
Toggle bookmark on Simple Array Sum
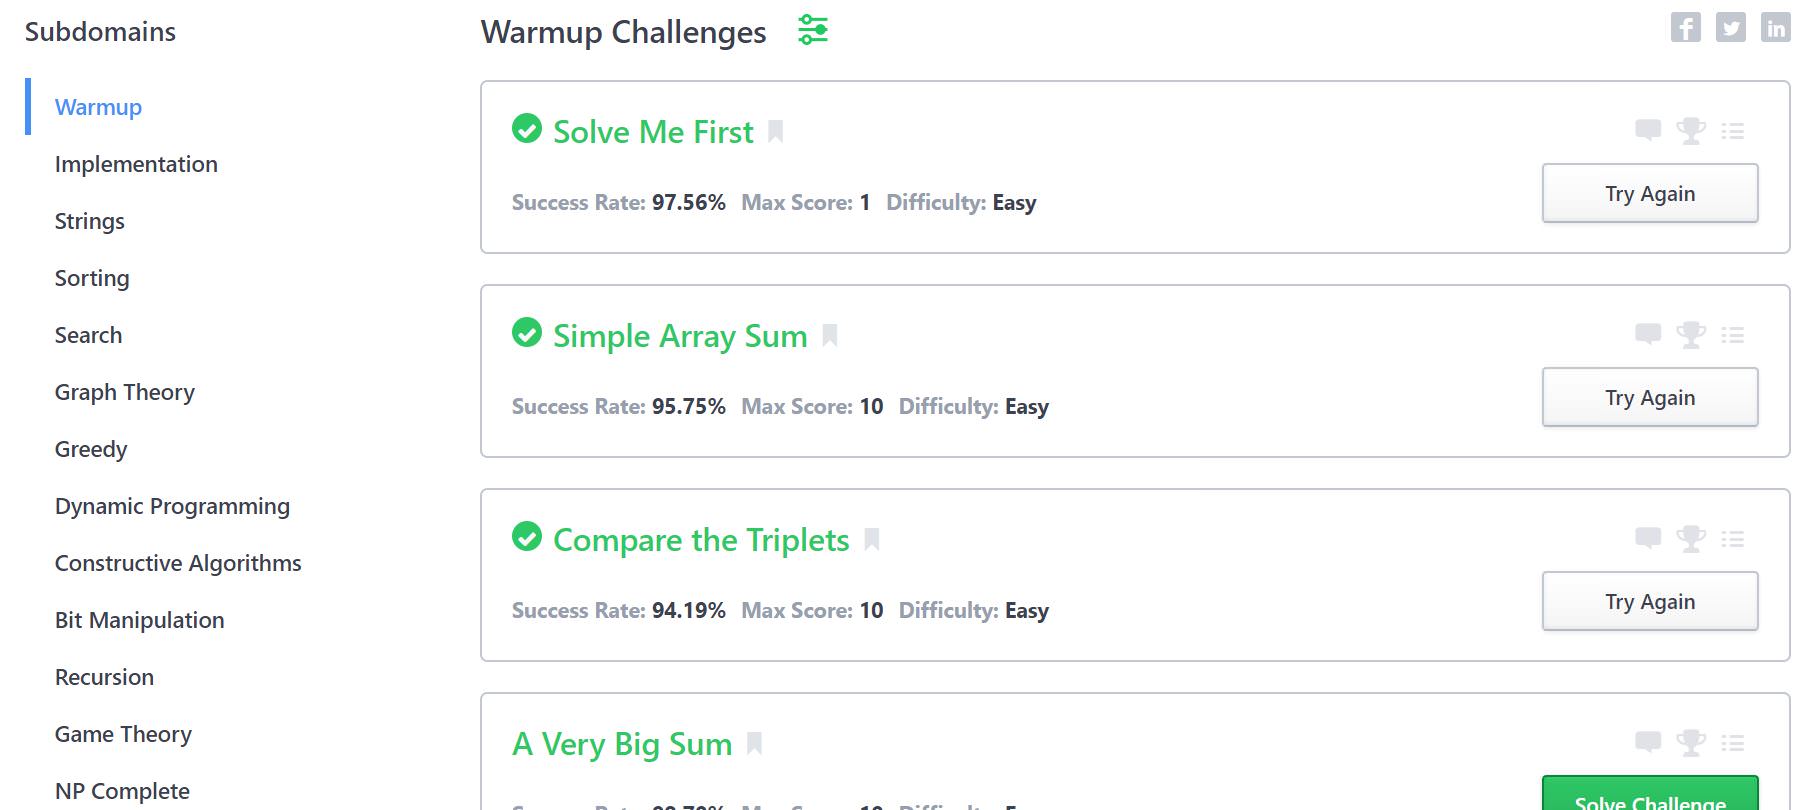pyautogui.click(x=830, y=335)
